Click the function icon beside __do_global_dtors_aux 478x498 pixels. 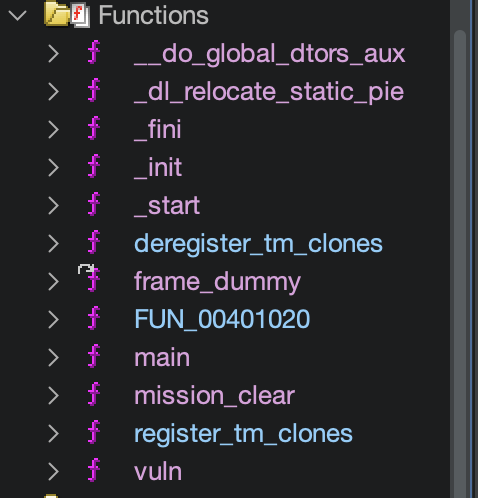click(94, 52)
